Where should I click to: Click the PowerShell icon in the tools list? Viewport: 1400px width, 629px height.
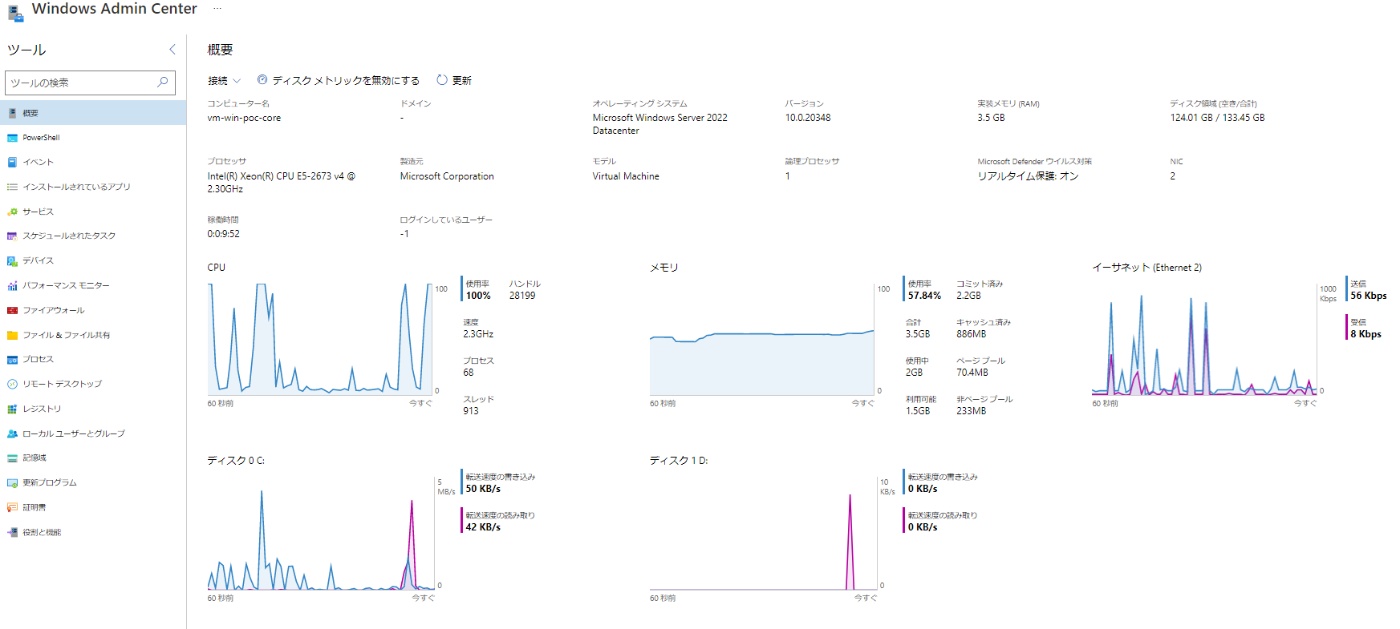click(x=12, y=137)
